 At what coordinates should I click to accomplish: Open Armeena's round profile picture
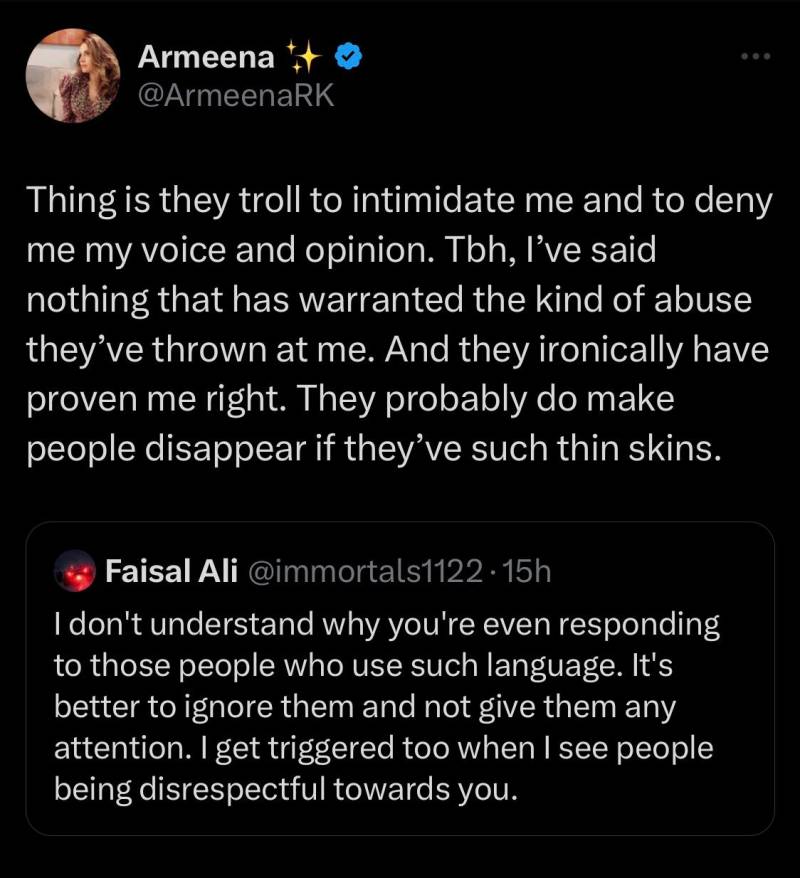[x=73, y=76]
